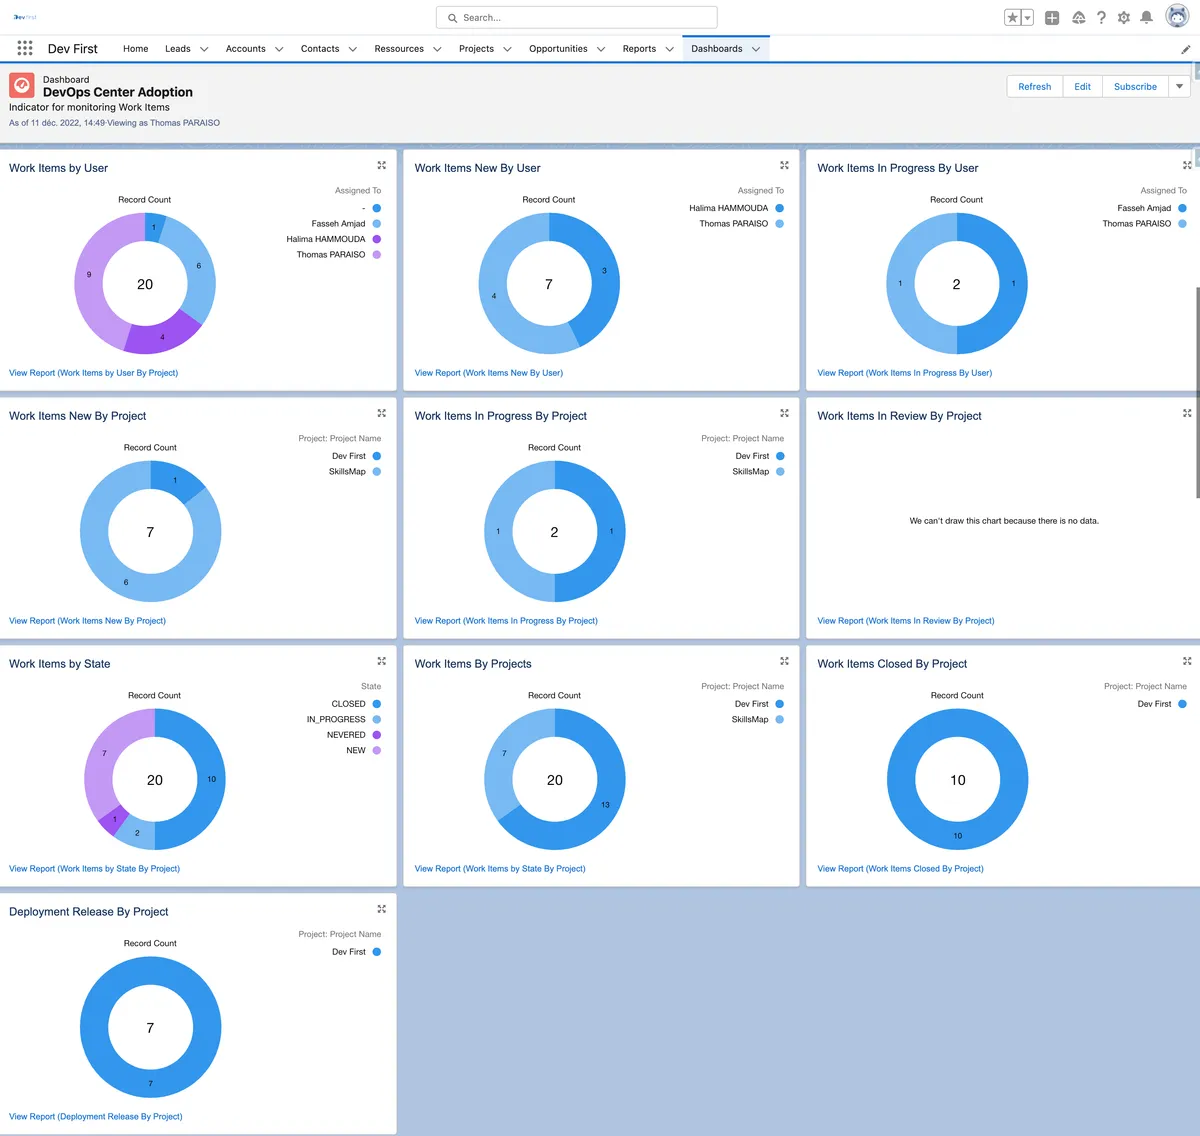Click the pencil icon to edit the navigation bar
Image resolution: width=1200 pixels, height=1136 pixels.
pos(1186,49)
